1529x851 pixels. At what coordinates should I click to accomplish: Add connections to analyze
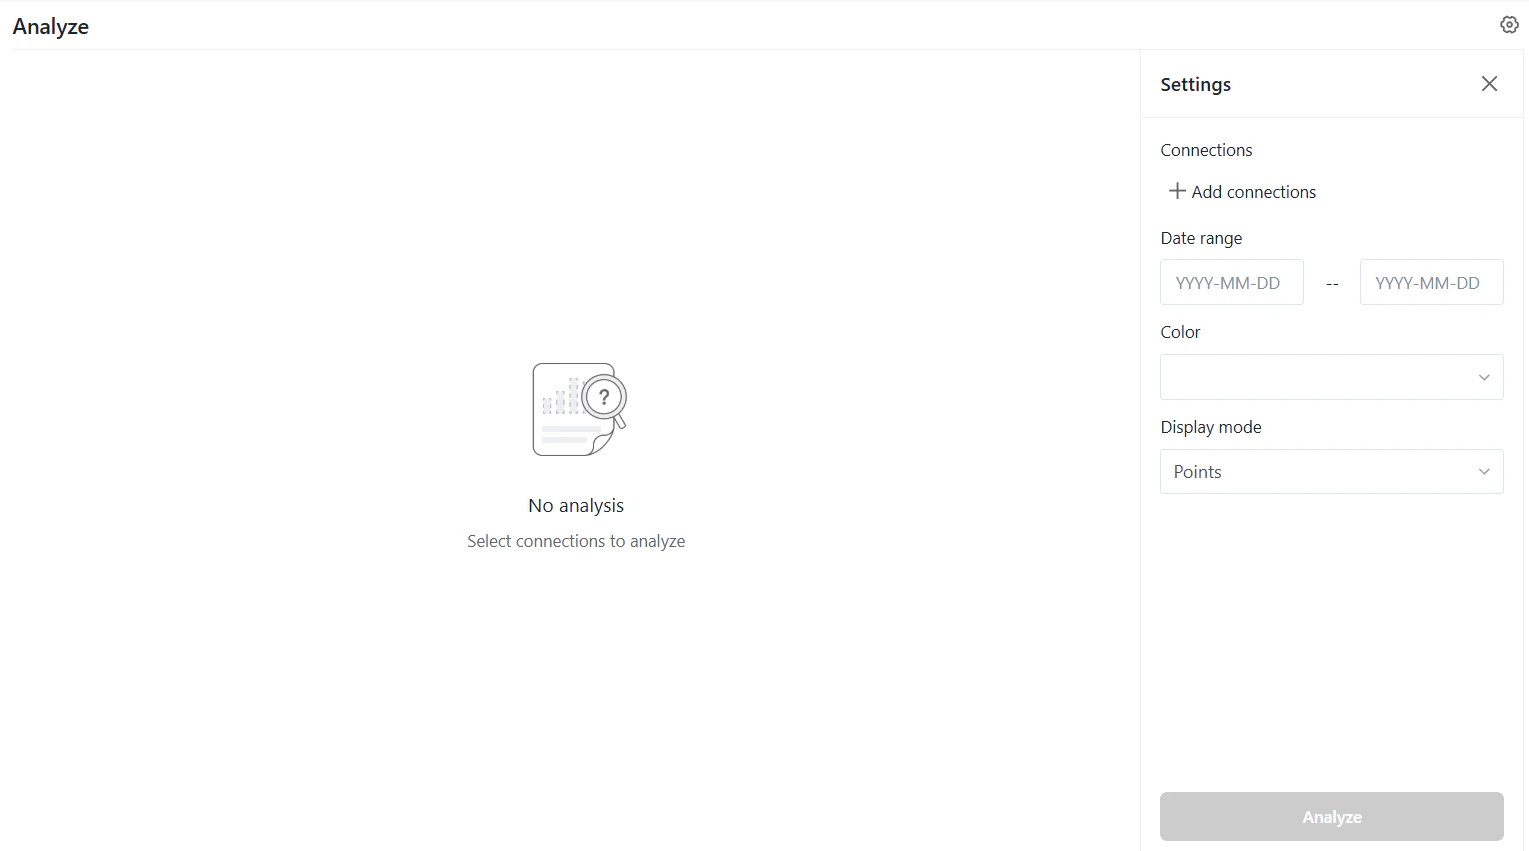click(x=1242, y=191)
